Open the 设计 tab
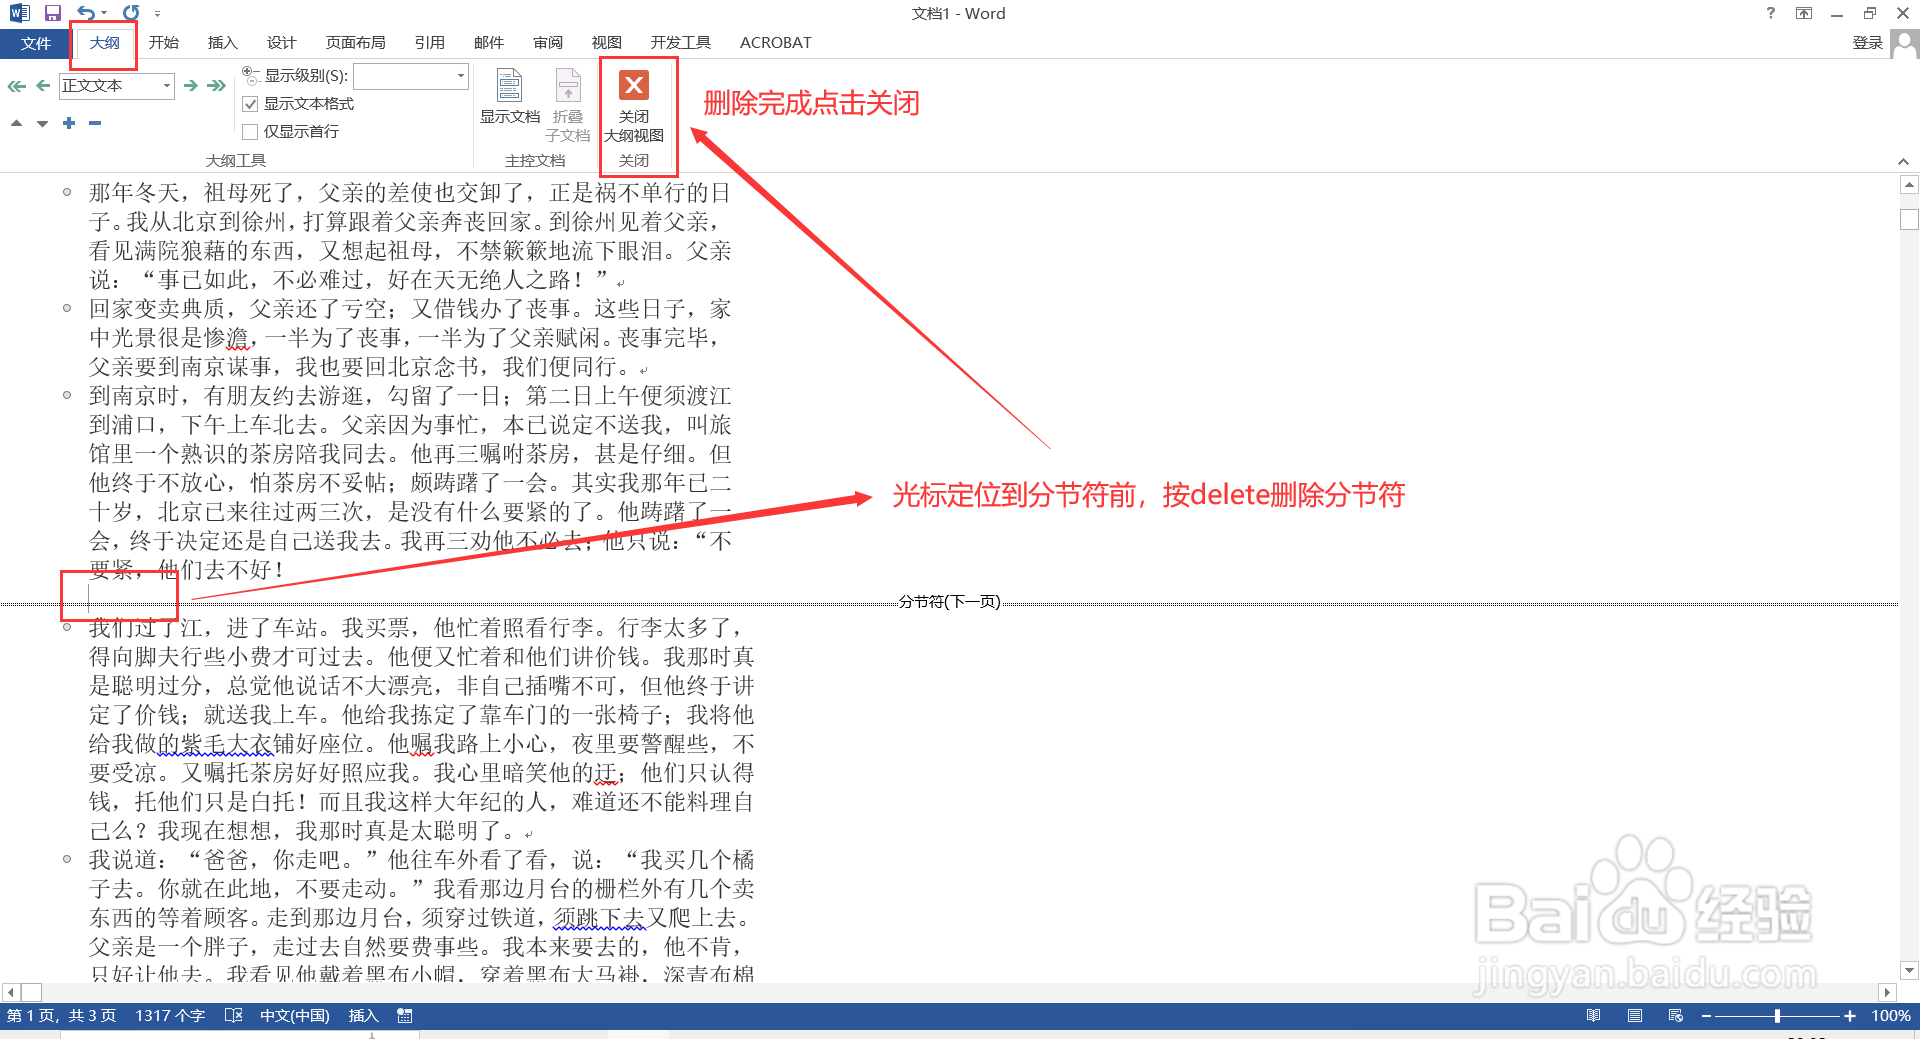This screenshot has height=1039, width=1920. tap(282, 43)
